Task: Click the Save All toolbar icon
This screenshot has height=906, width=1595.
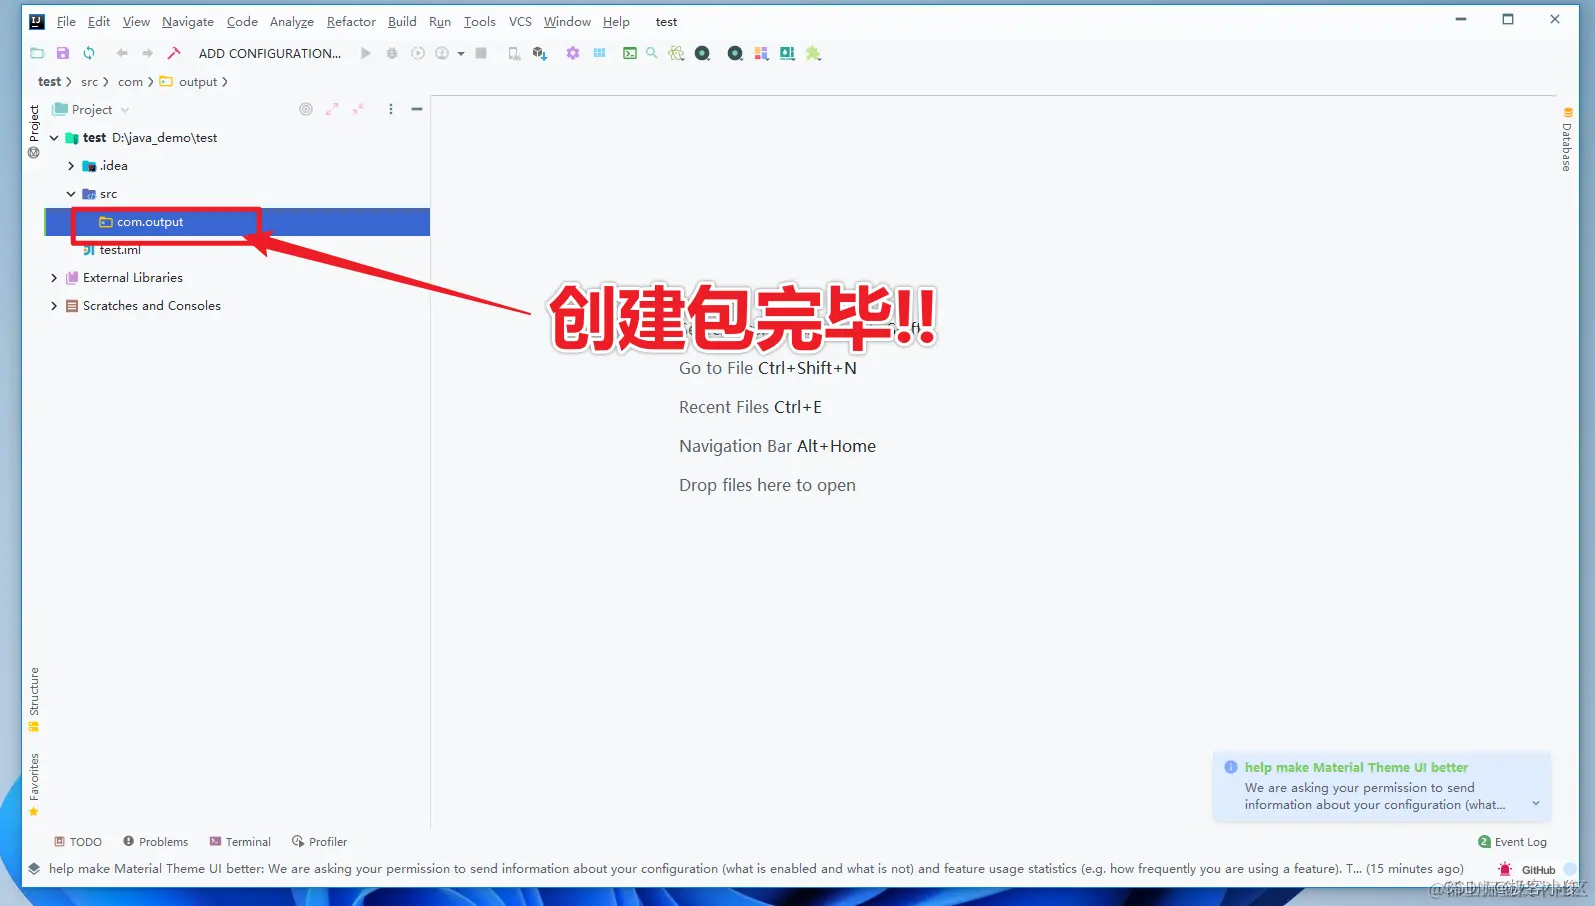Action: click(x=63, y=53)
